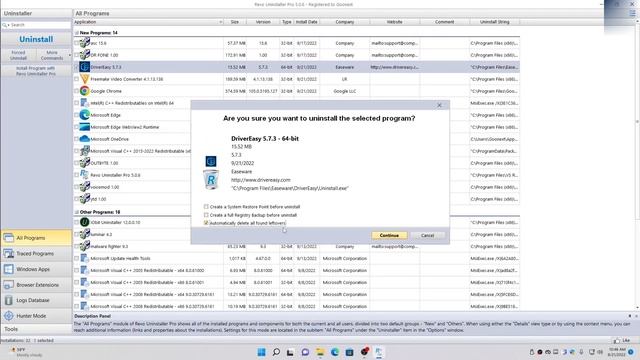The height and width of the screenshot is (360, 640).
Task: Open Windows taskbar search
Action: 276,352
